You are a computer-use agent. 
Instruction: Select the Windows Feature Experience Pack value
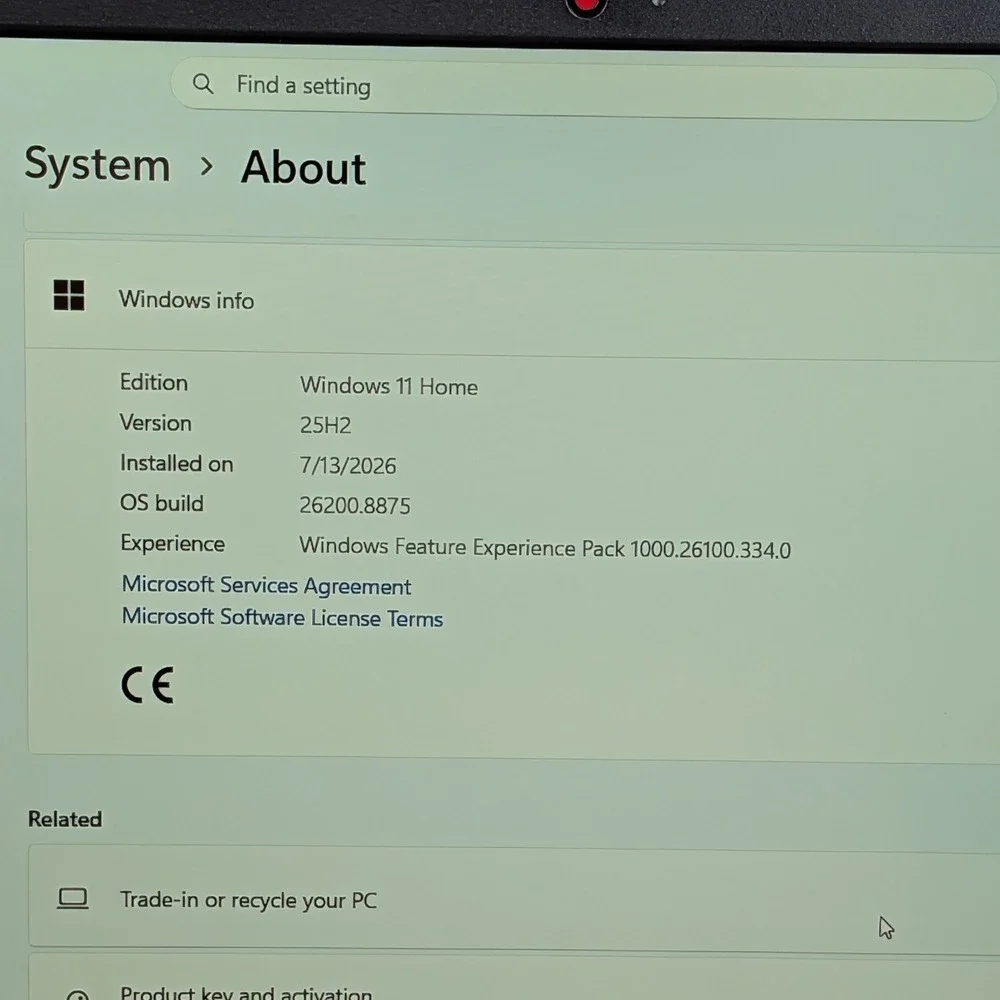(x=545, y=548)
